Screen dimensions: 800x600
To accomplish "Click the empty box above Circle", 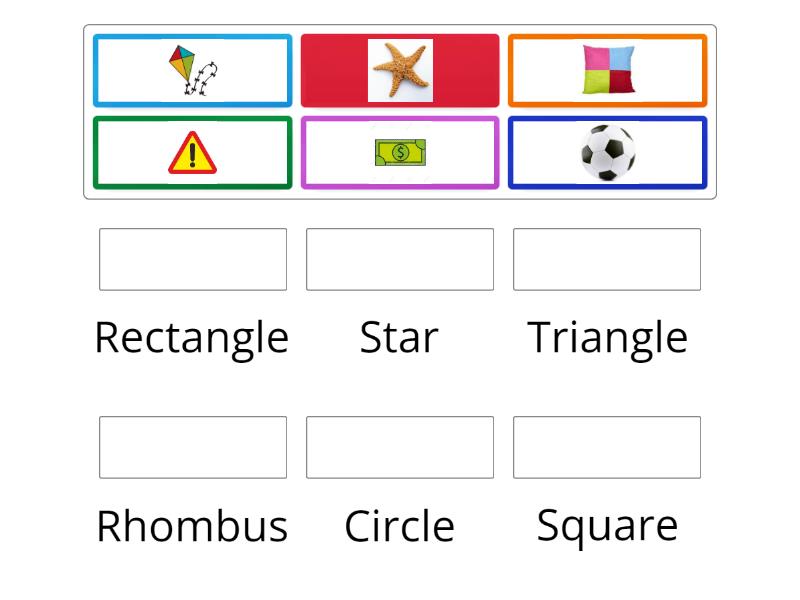I will pos(400,447).
